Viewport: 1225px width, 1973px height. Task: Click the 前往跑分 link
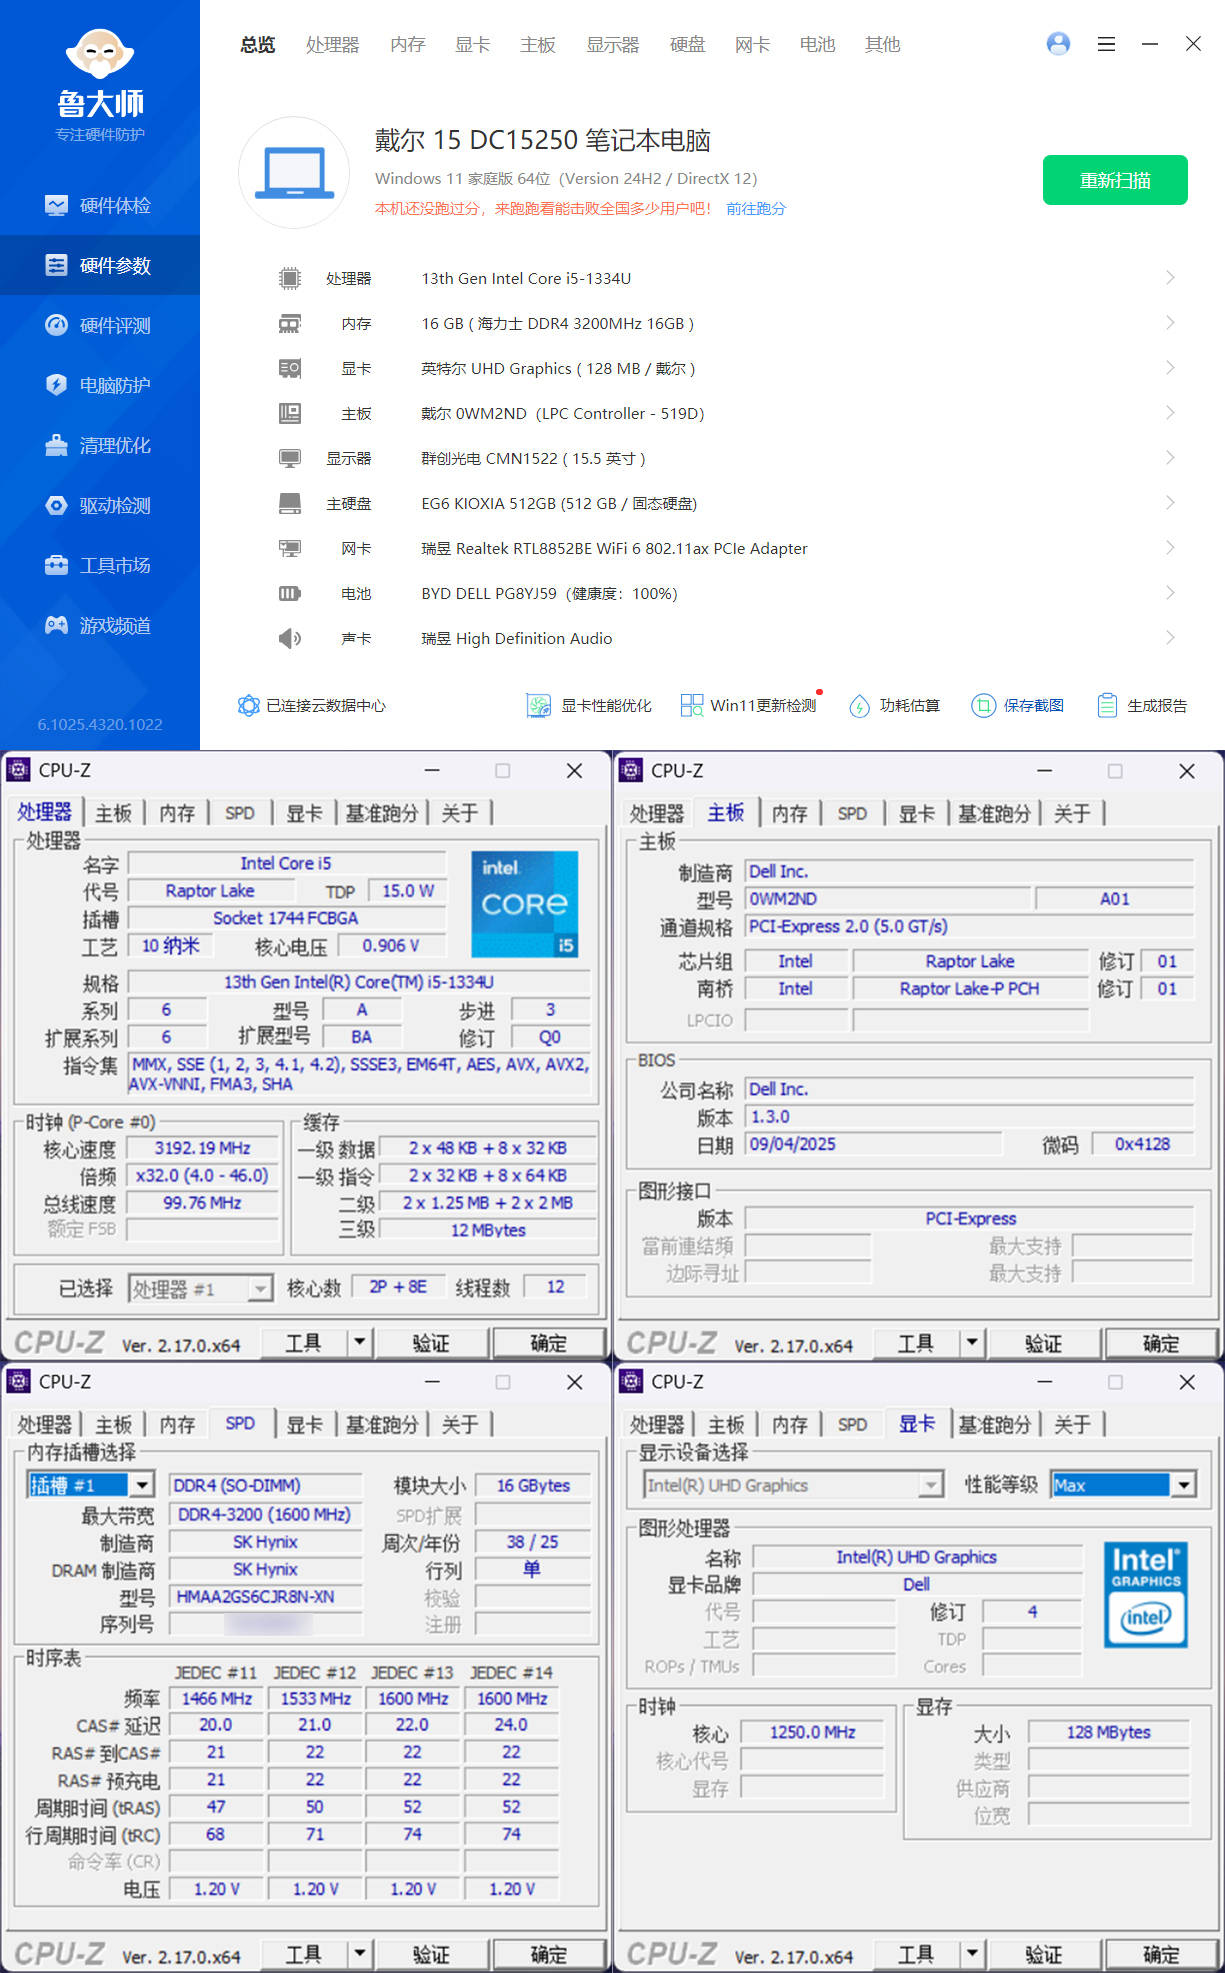pos(756,209)
